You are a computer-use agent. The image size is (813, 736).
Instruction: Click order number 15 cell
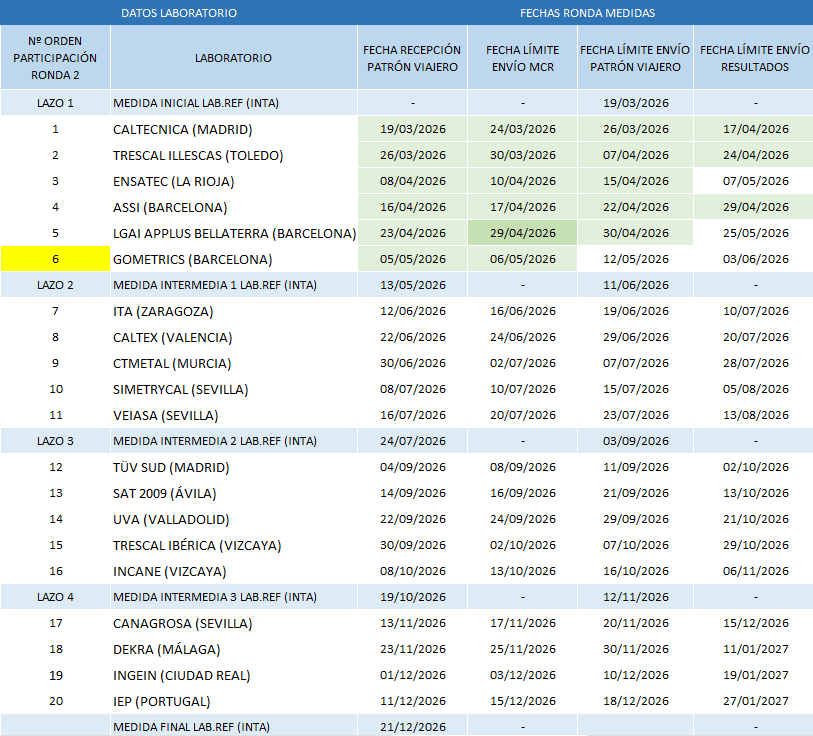pos(55,545)
